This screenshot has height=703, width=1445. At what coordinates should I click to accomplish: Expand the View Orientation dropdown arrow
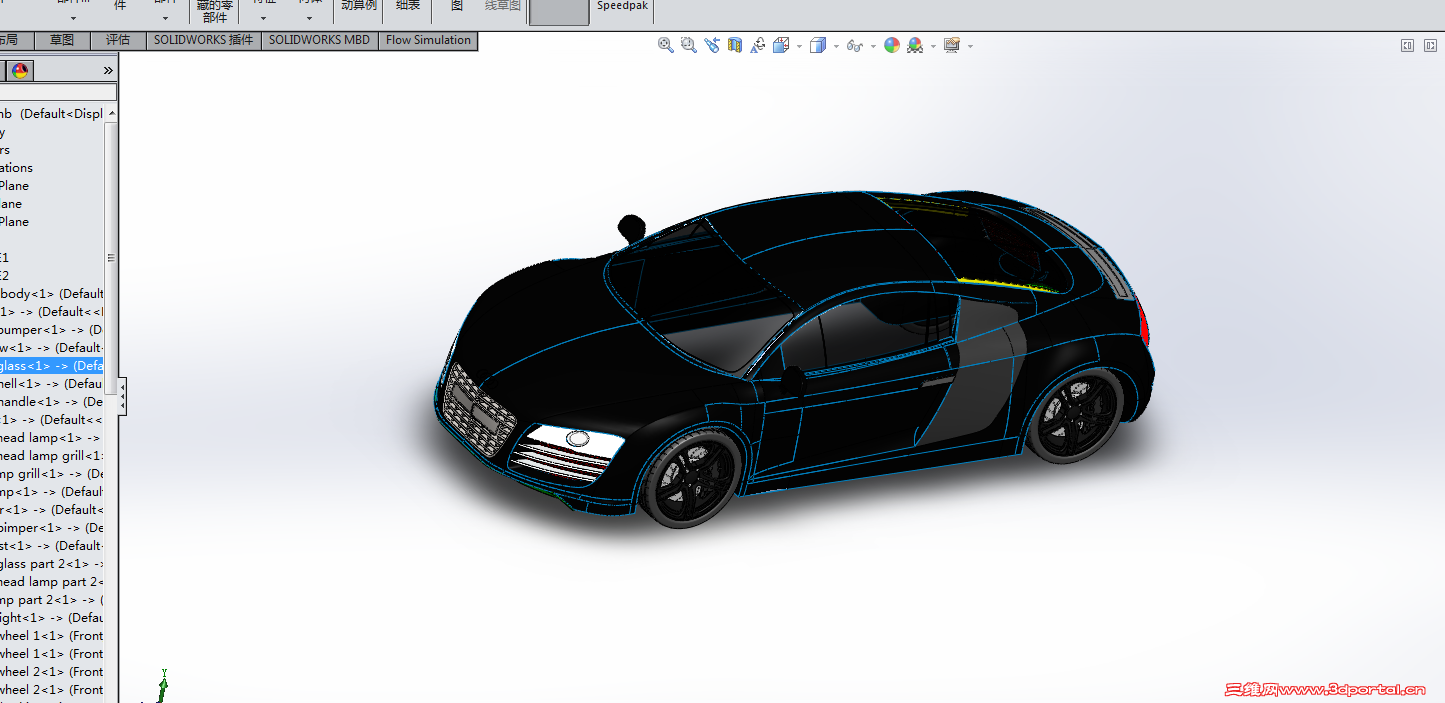click(x=799, y=46)
